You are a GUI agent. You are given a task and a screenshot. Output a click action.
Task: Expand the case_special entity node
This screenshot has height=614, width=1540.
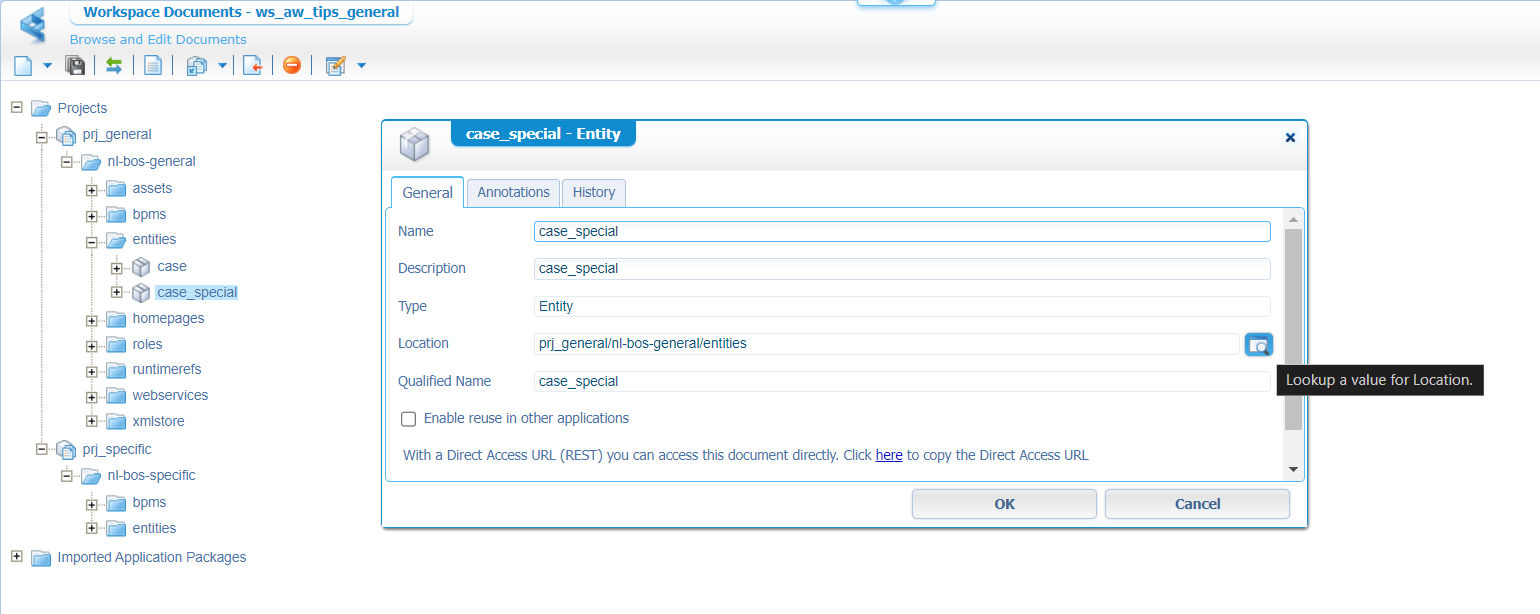tap(117, 293)
